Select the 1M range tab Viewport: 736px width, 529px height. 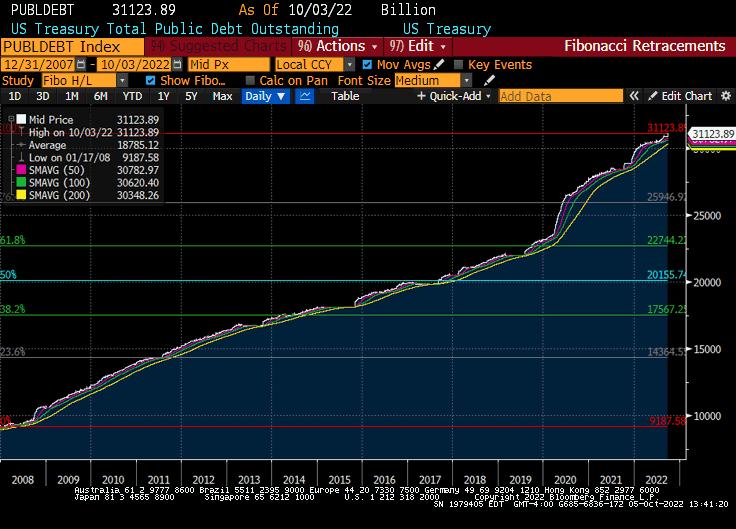pos(71,96)
